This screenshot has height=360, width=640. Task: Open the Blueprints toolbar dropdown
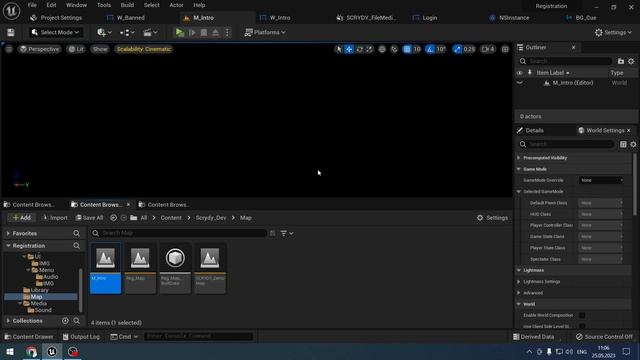point(127,32)
